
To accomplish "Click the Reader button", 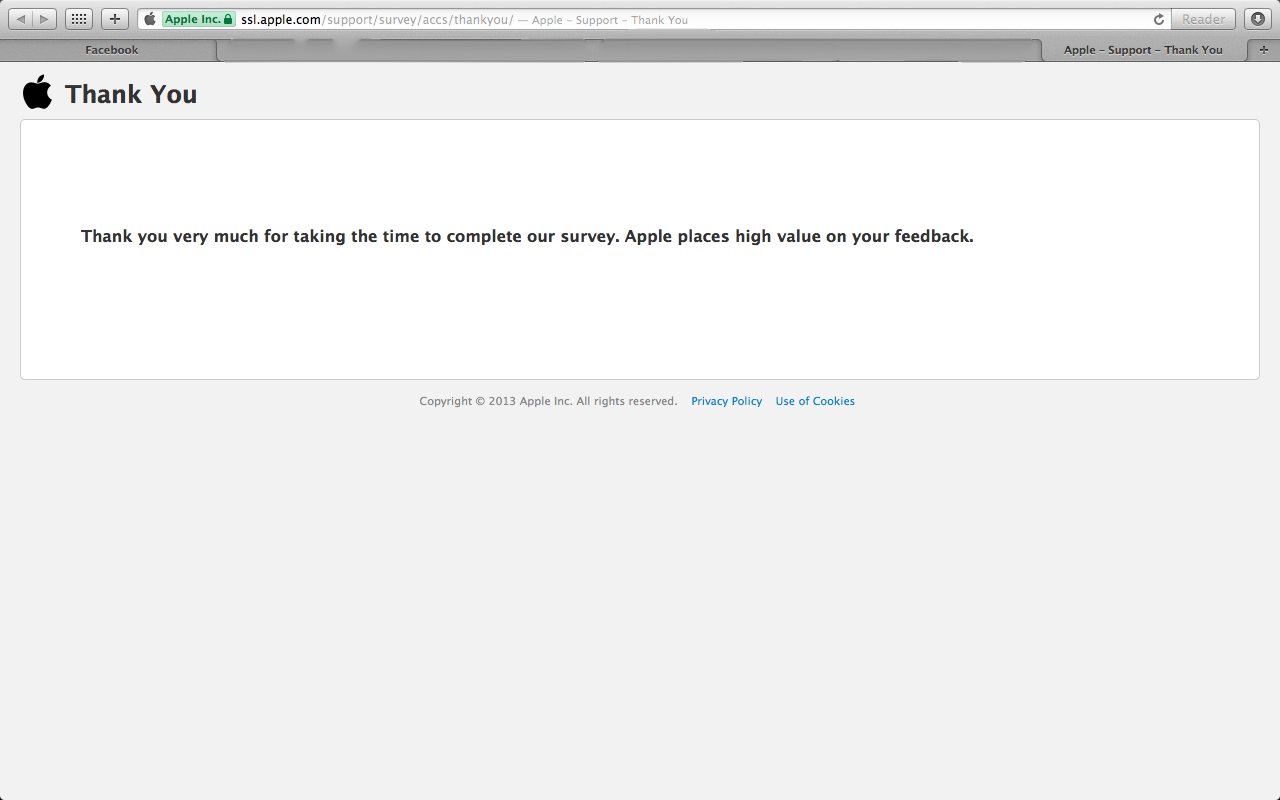I will [x=1203, y=19].
